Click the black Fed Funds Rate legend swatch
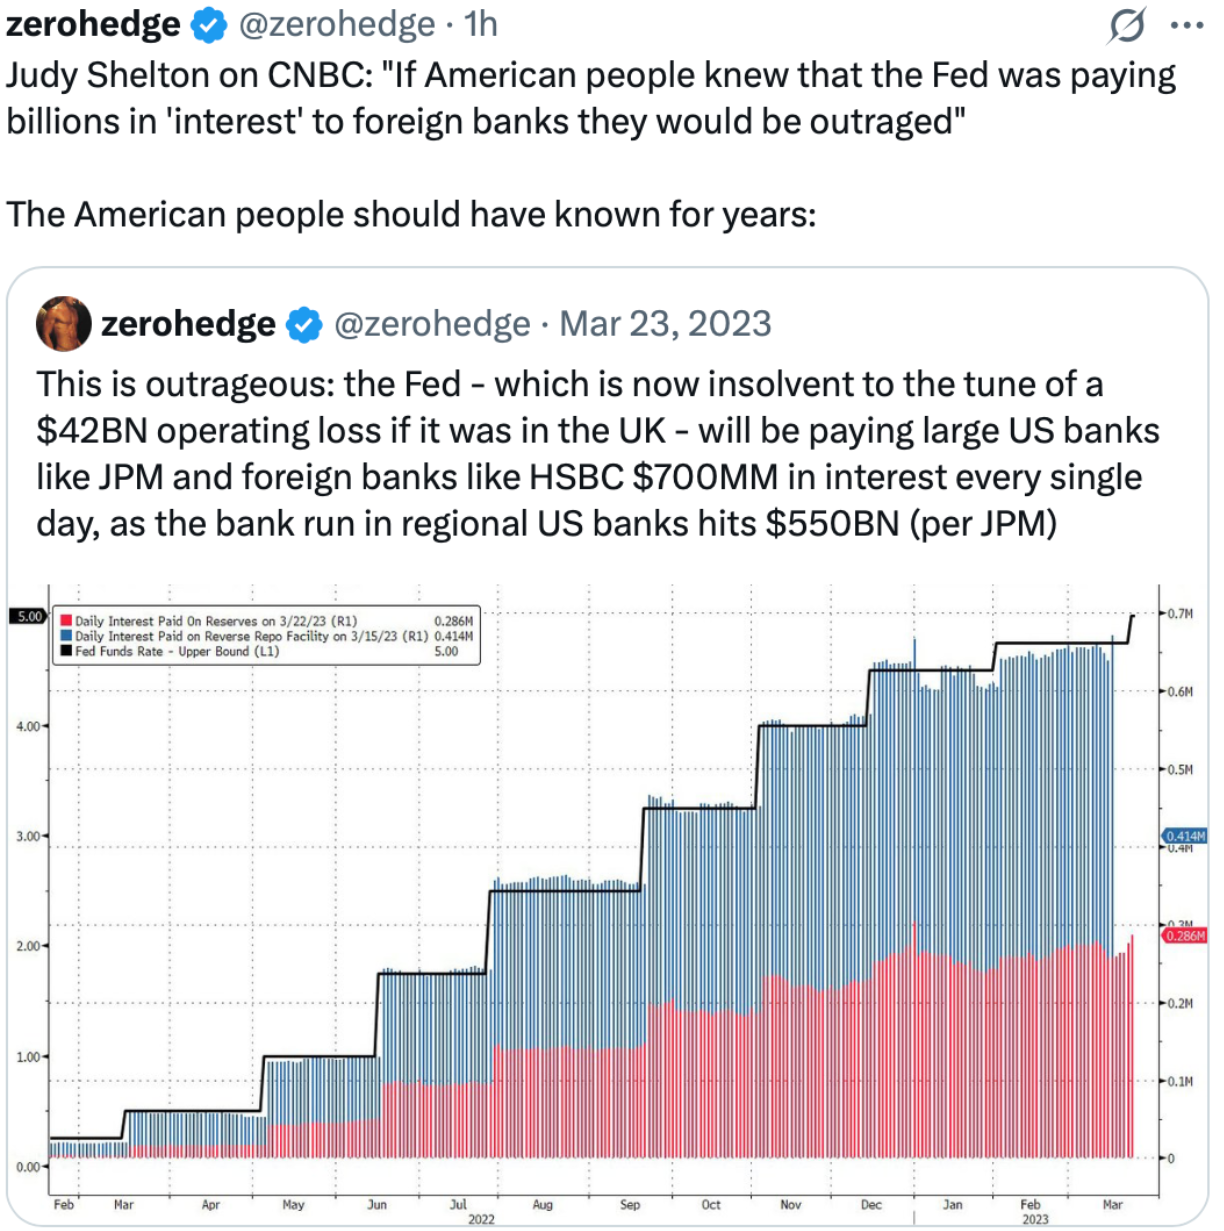Viewport: 1224px width, 1231px height. (x=66, y=651)
